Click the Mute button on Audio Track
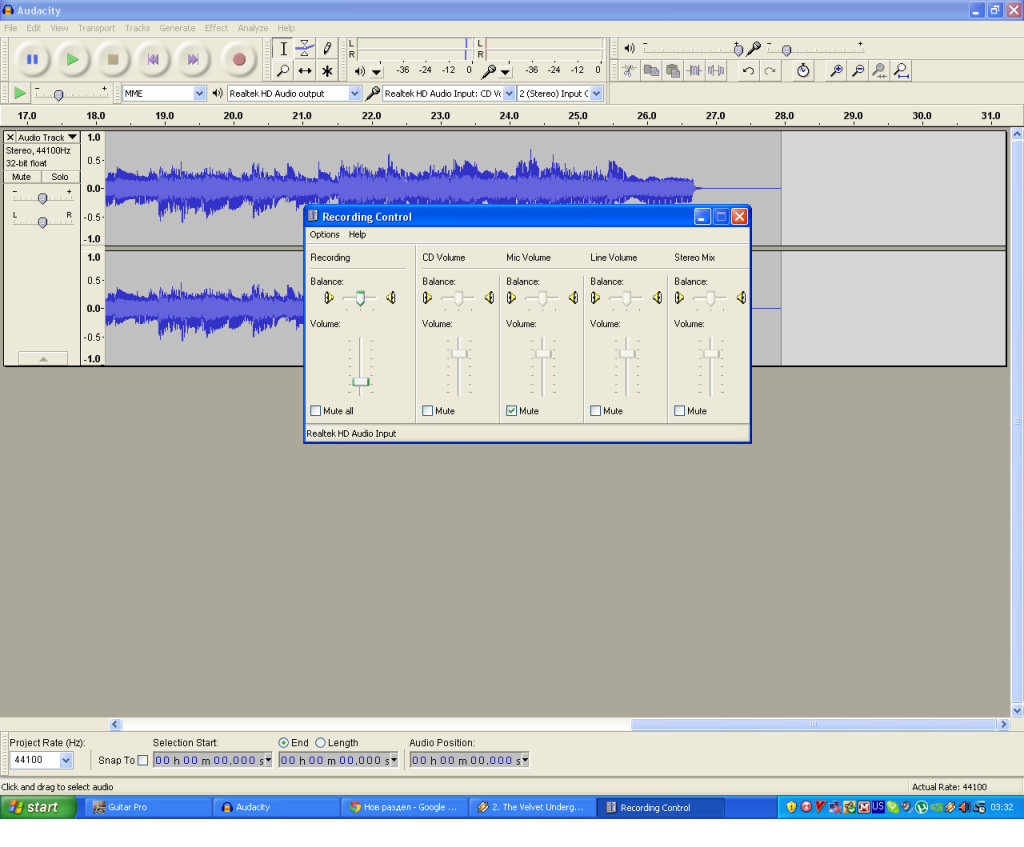The image size is (1024, 847). coord(21,177)
